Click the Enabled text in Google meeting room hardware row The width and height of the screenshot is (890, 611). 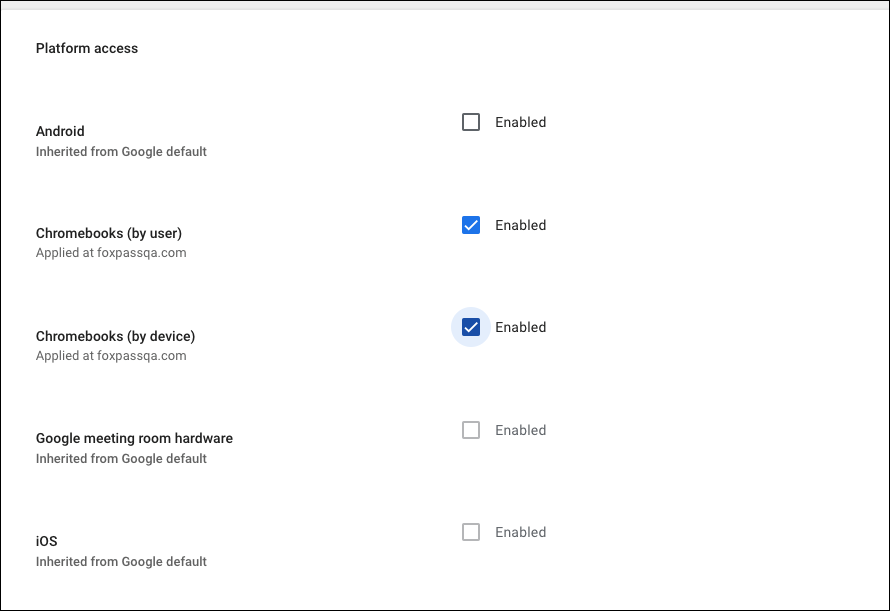point(520,430)
